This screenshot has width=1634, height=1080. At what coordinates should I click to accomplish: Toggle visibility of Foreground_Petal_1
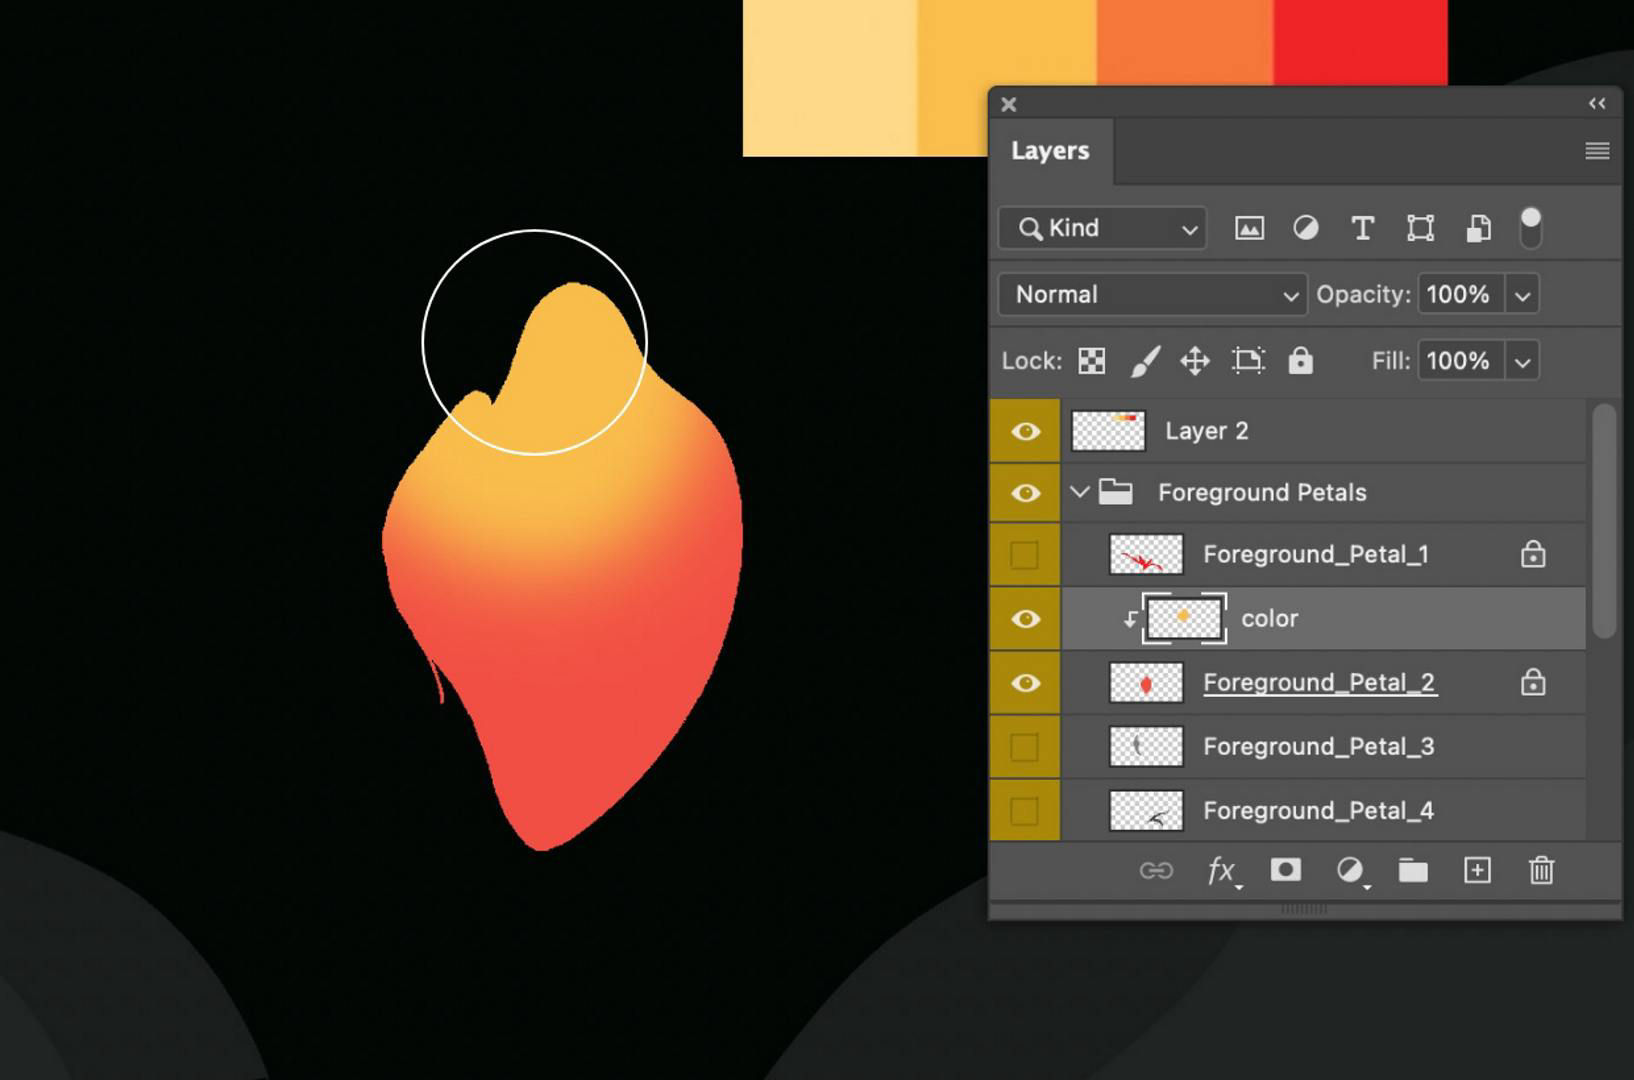click(1023, 554)
